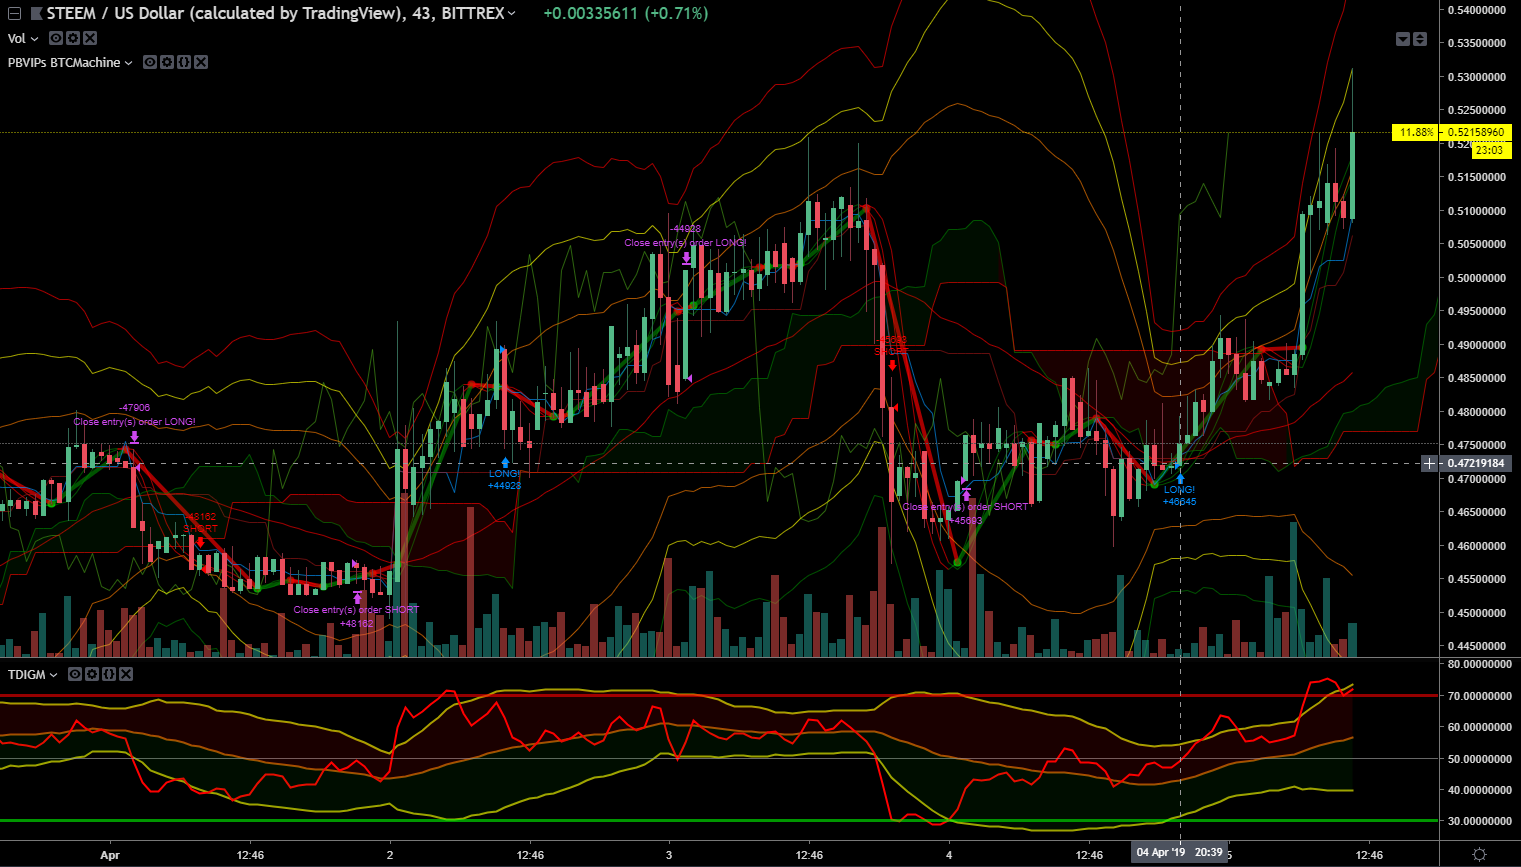This screenshot has width=1521, height=867.
Task: Open TDIGM indicator settings gear
Action: click(92, 675)
